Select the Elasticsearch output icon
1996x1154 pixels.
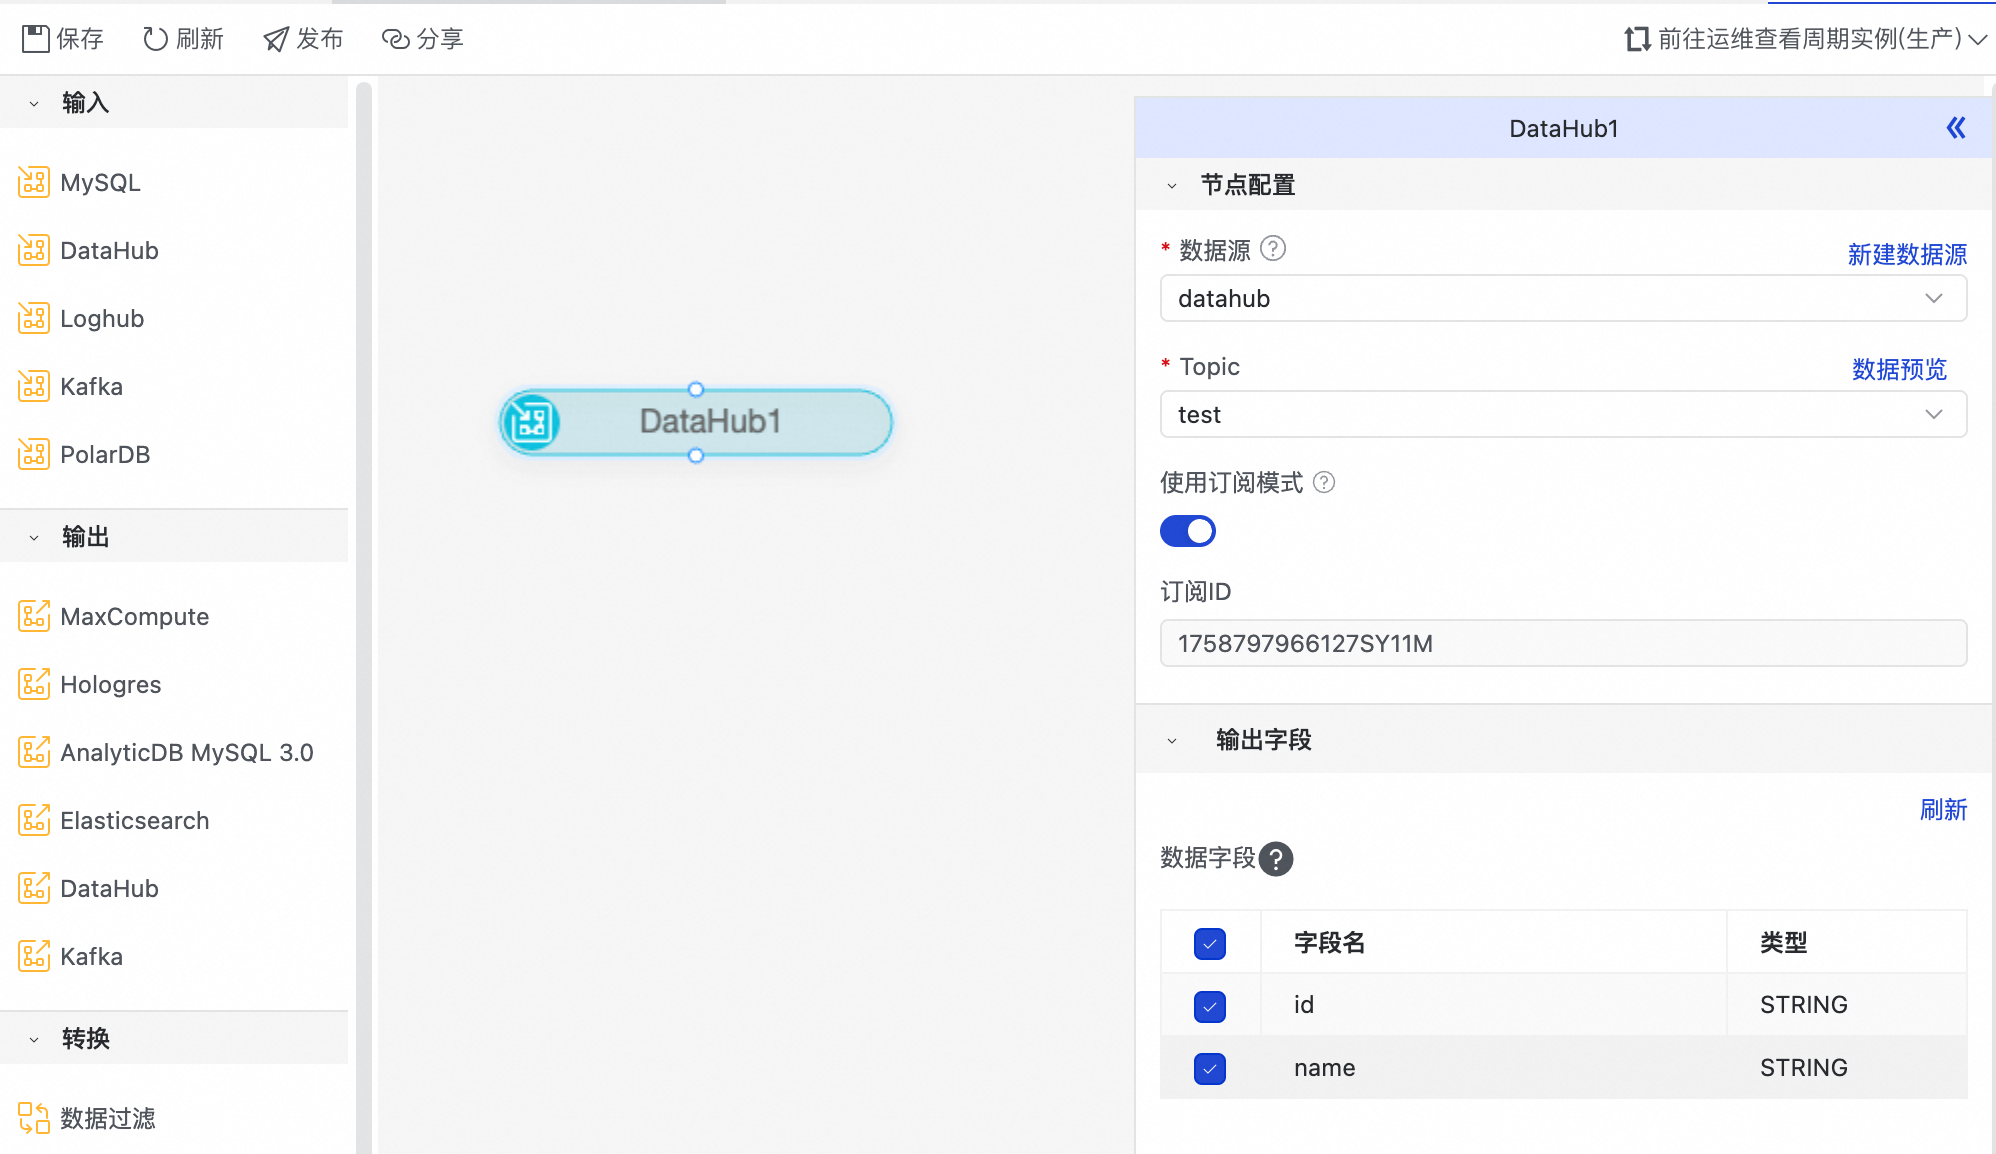tap(33, 821)
